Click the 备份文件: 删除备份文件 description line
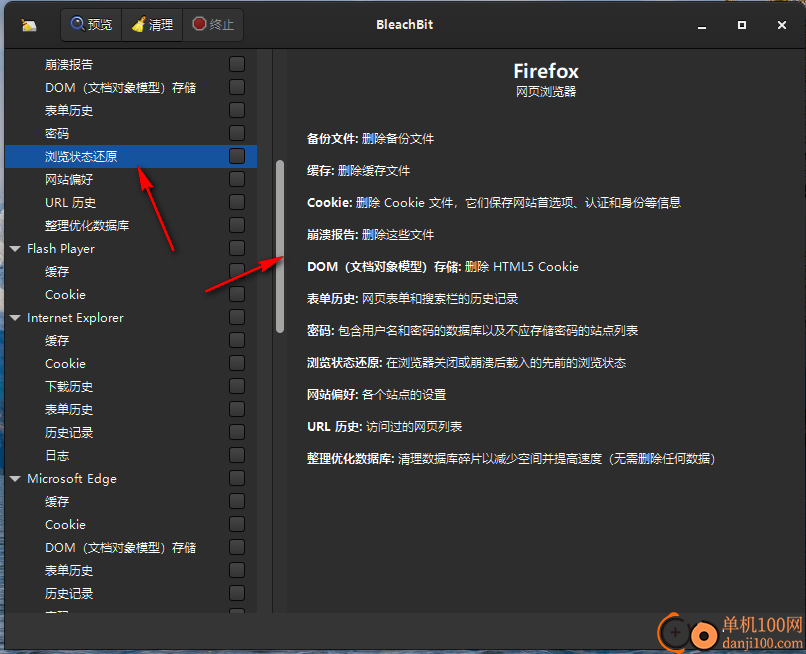Viewport: 806px width, 654px height. [370, 138]
